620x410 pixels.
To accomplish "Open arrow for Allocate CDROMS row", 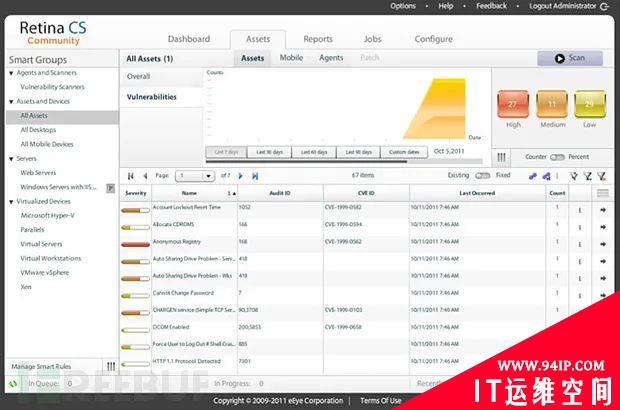I will 603,227.
